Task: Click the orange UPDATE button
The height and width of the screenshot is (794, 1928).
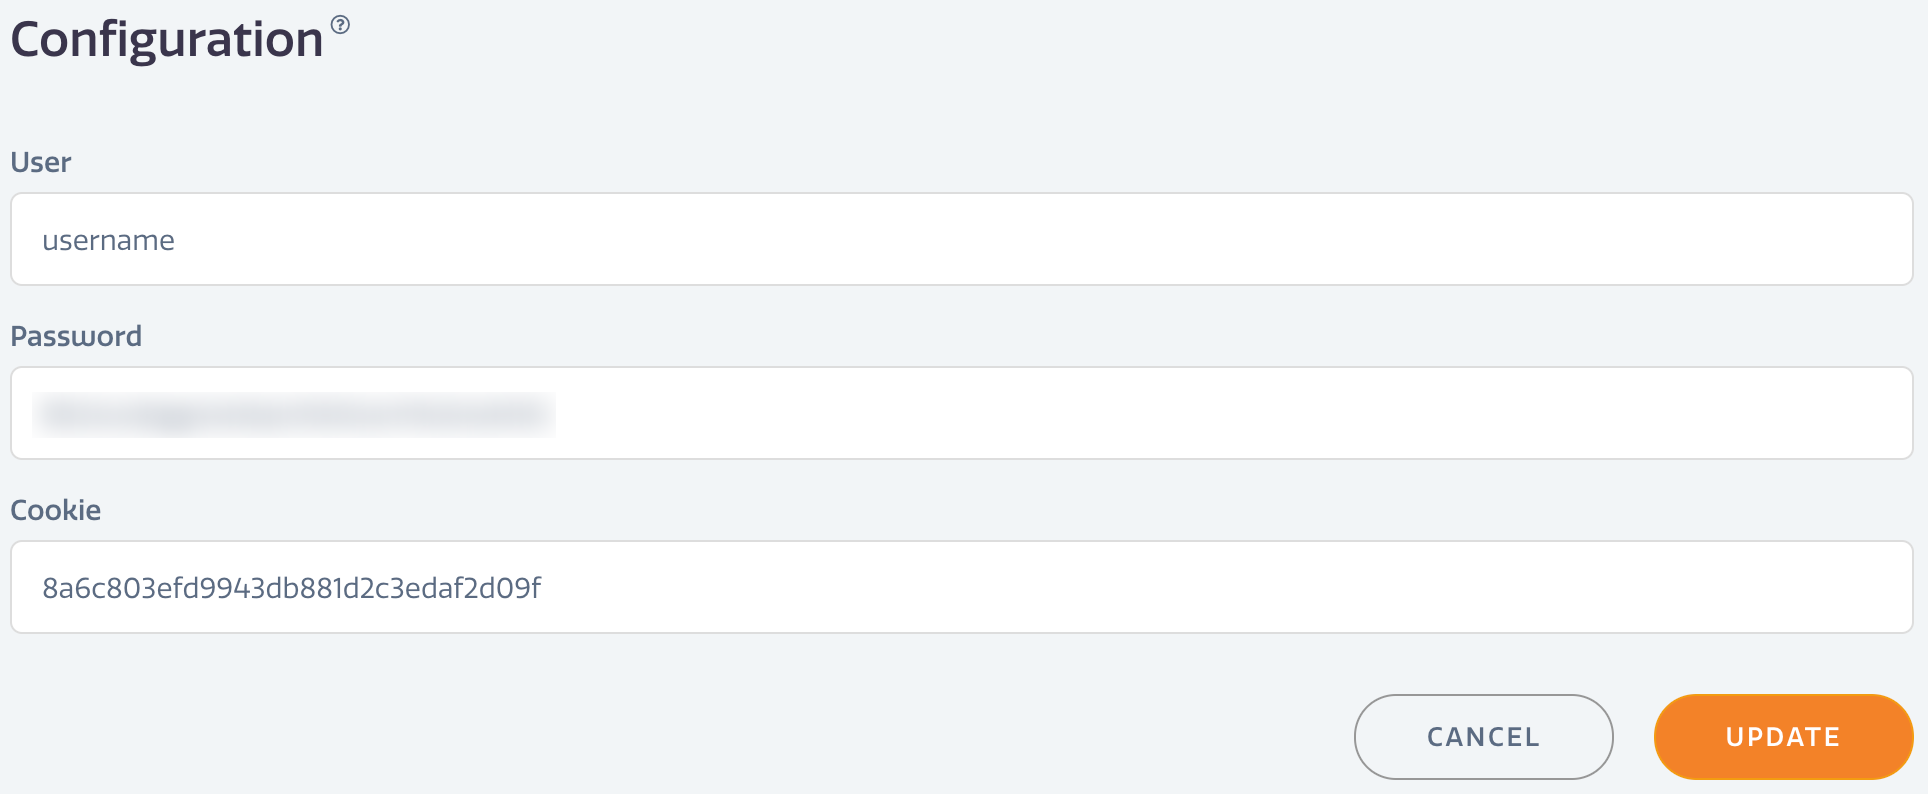Action: point(1783,737)
